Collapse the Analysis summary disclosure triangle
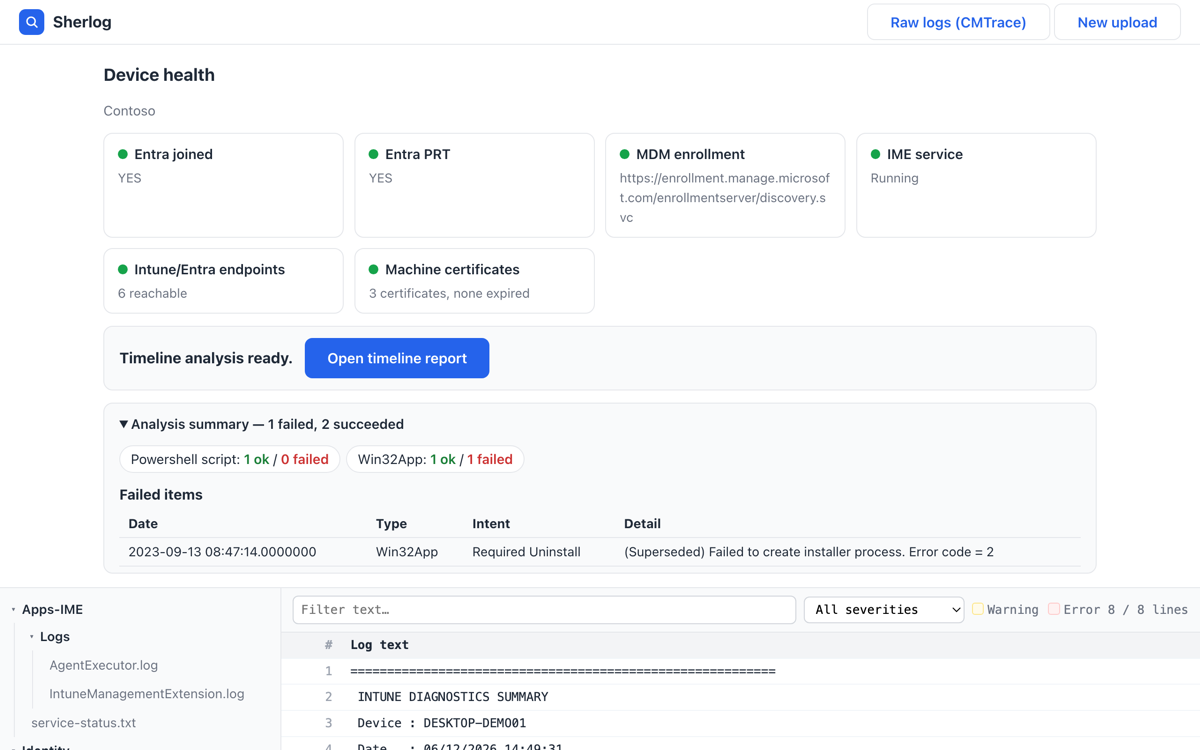Viewport: 1200px width, 750px height. point(124,424)
